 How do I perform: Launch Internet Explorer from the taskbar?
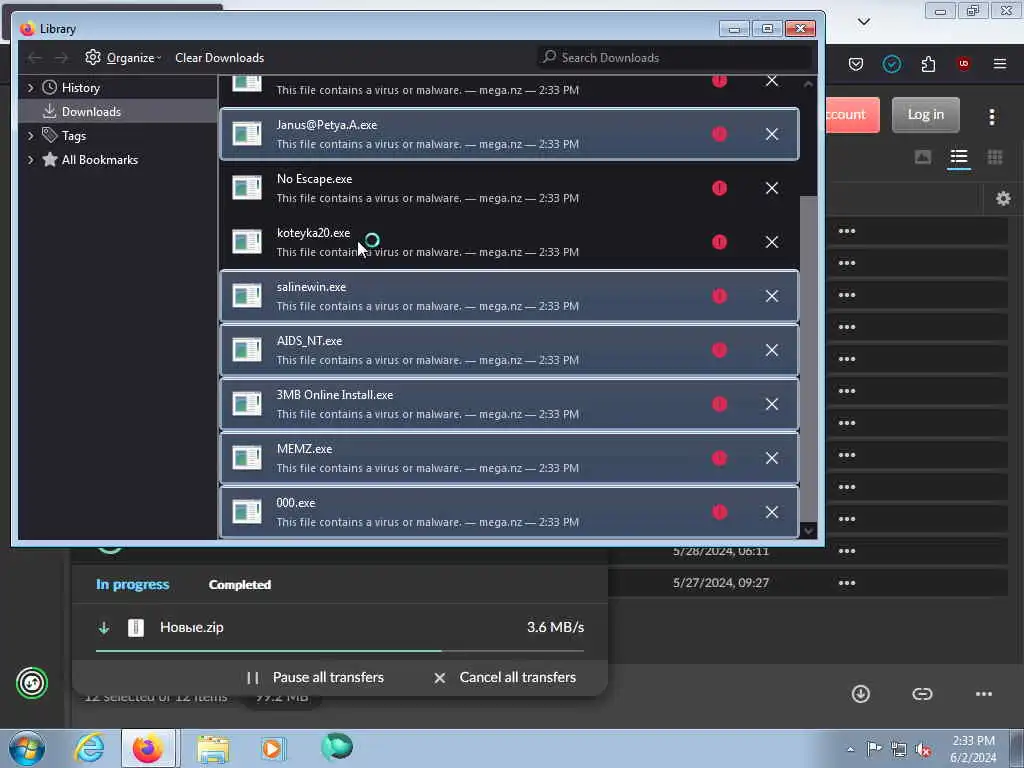point(89,748)
